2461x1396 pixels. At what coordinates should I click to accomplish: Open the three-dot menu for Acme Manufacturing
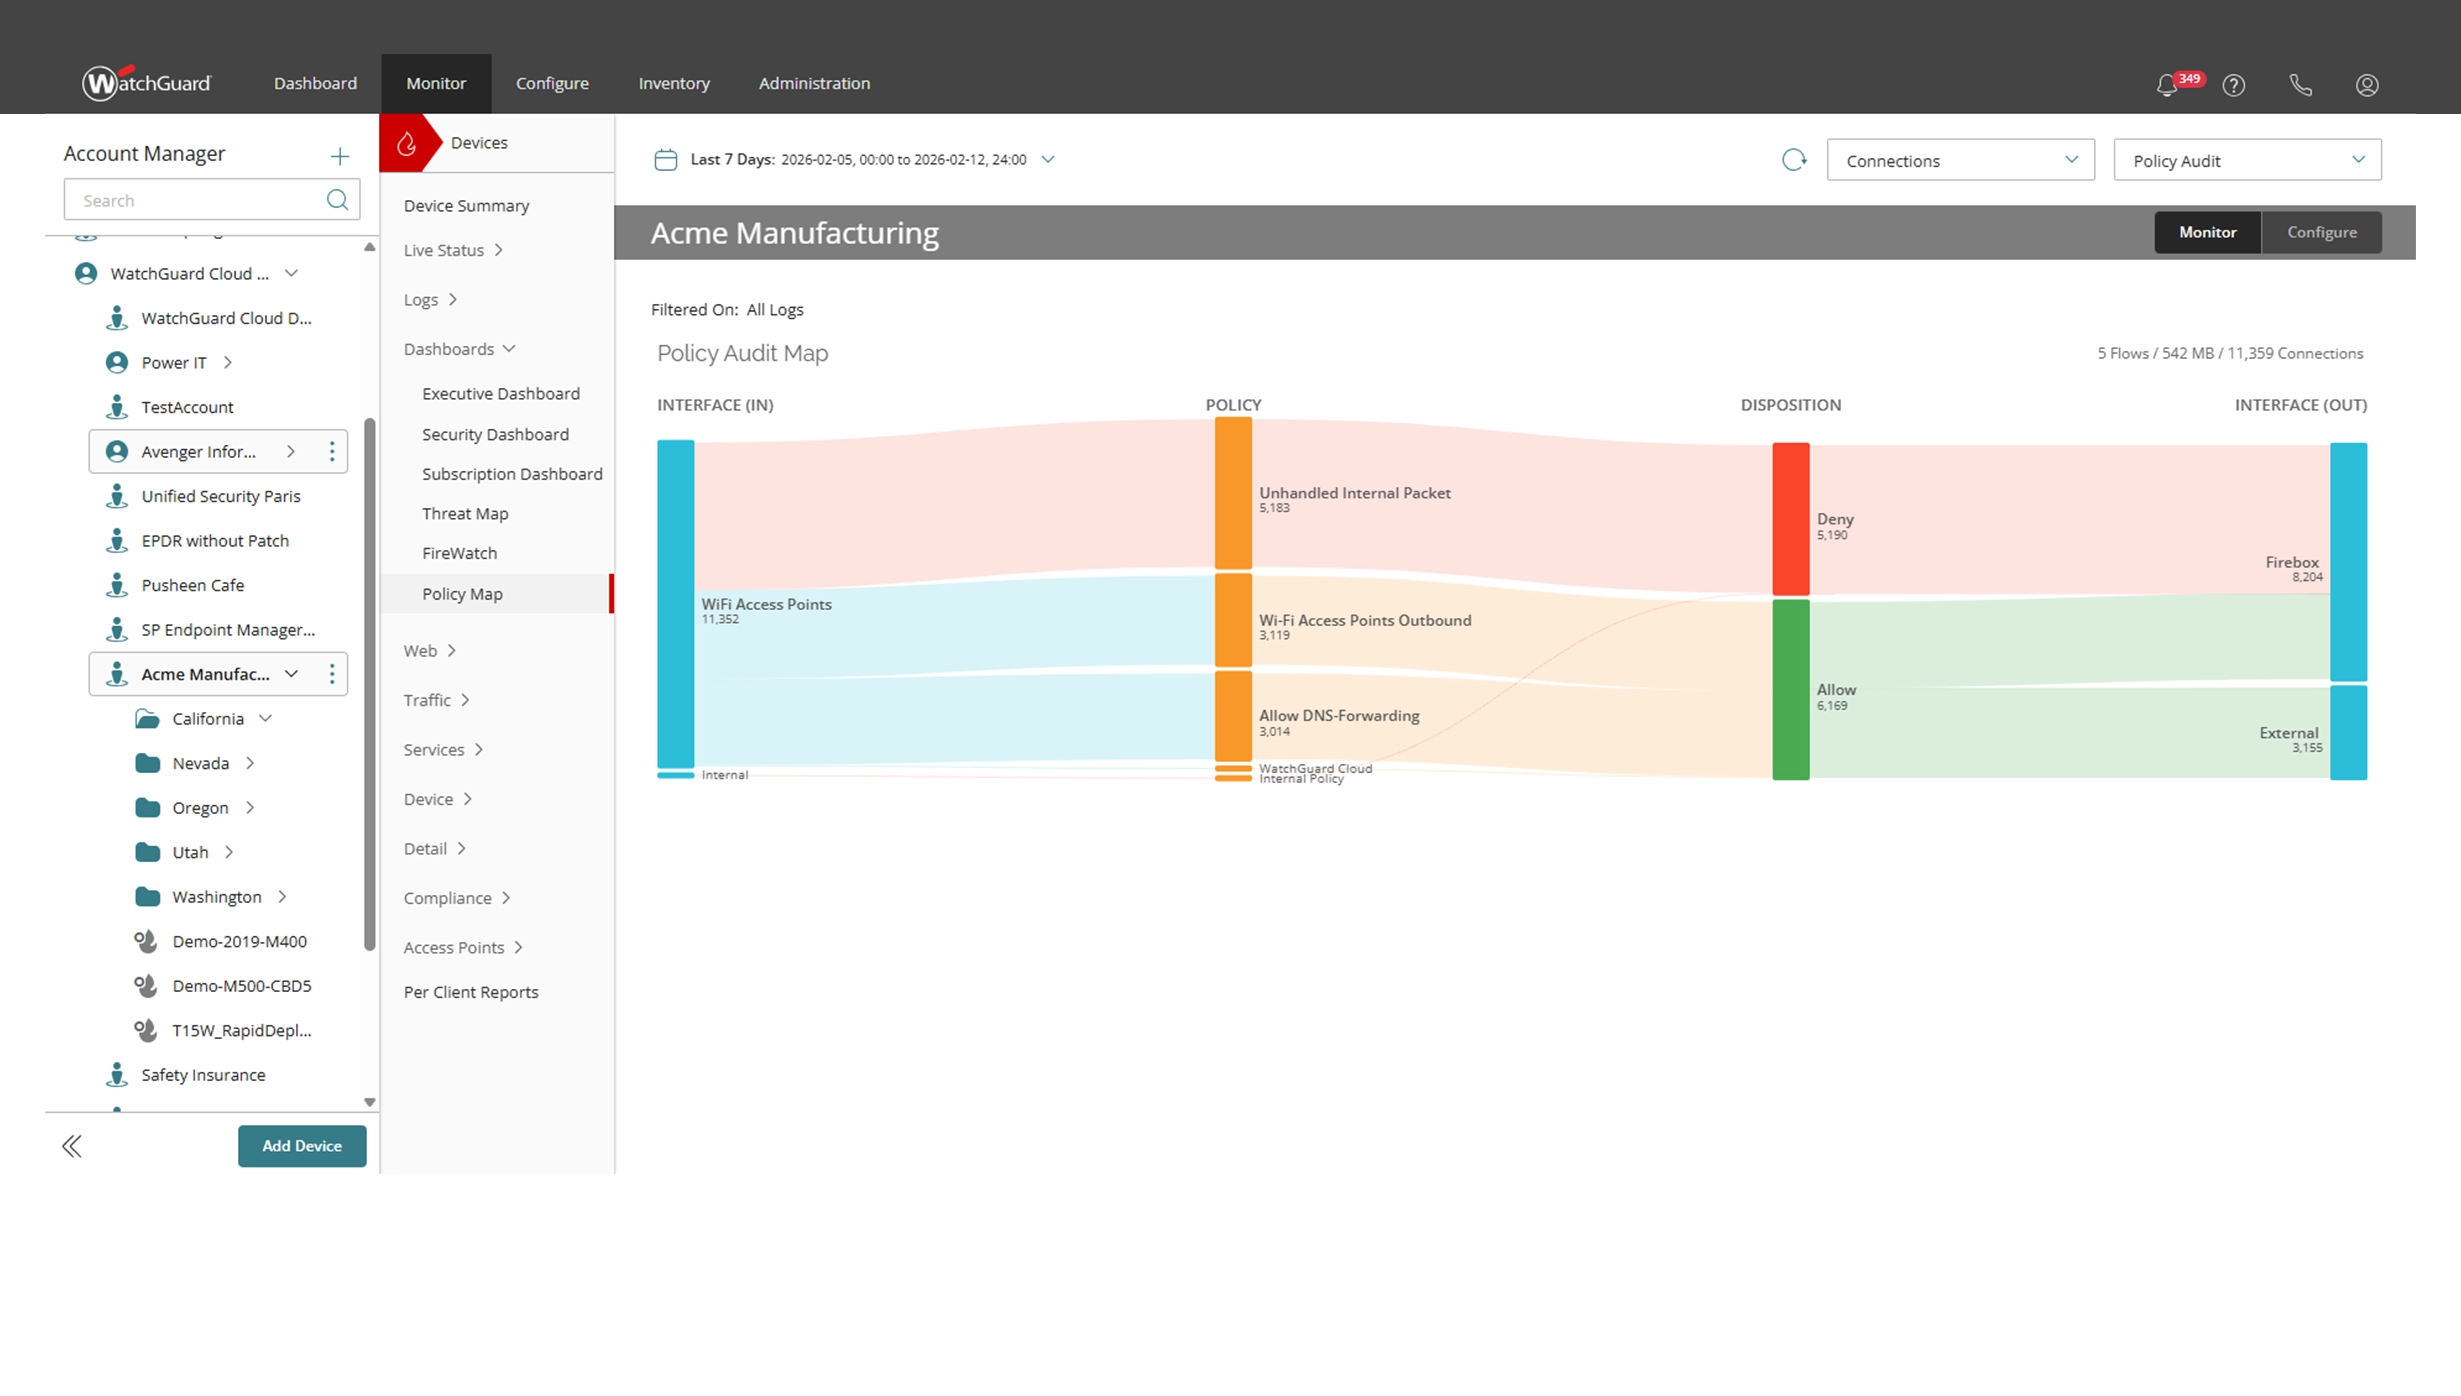332,674
